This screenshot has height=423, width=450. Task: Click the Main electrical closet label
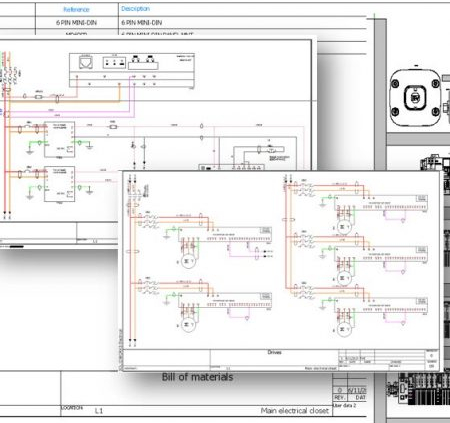(x=295, y=411)
